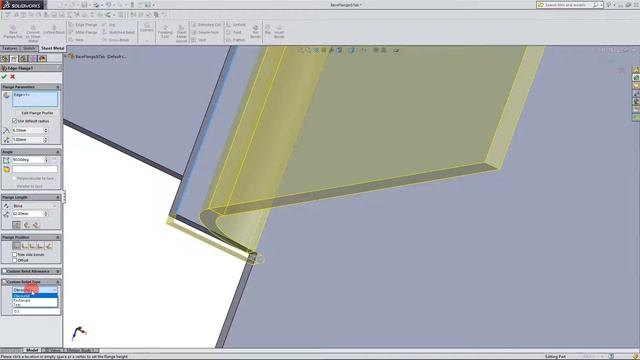Collapse the Flange Position section

click(58, 237)
